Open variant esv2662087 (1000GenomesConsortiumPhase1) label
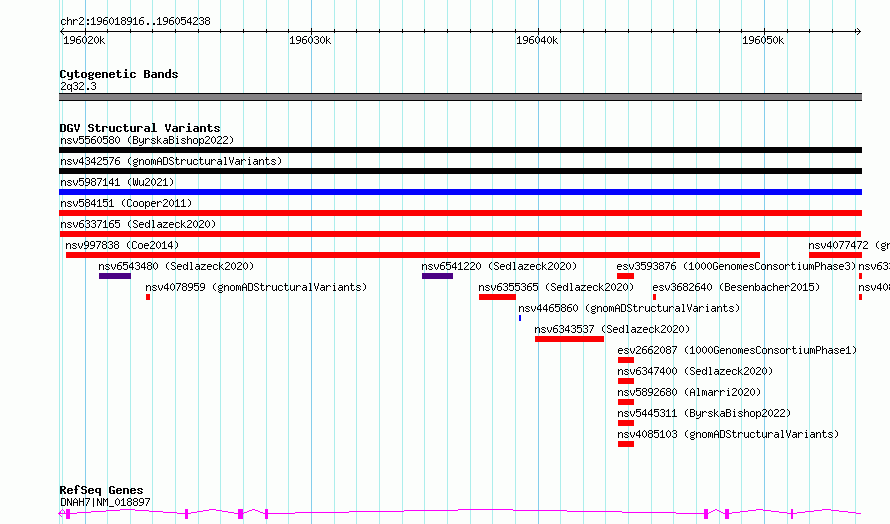This screenshot has height=524, width=890. coord(737,350)
